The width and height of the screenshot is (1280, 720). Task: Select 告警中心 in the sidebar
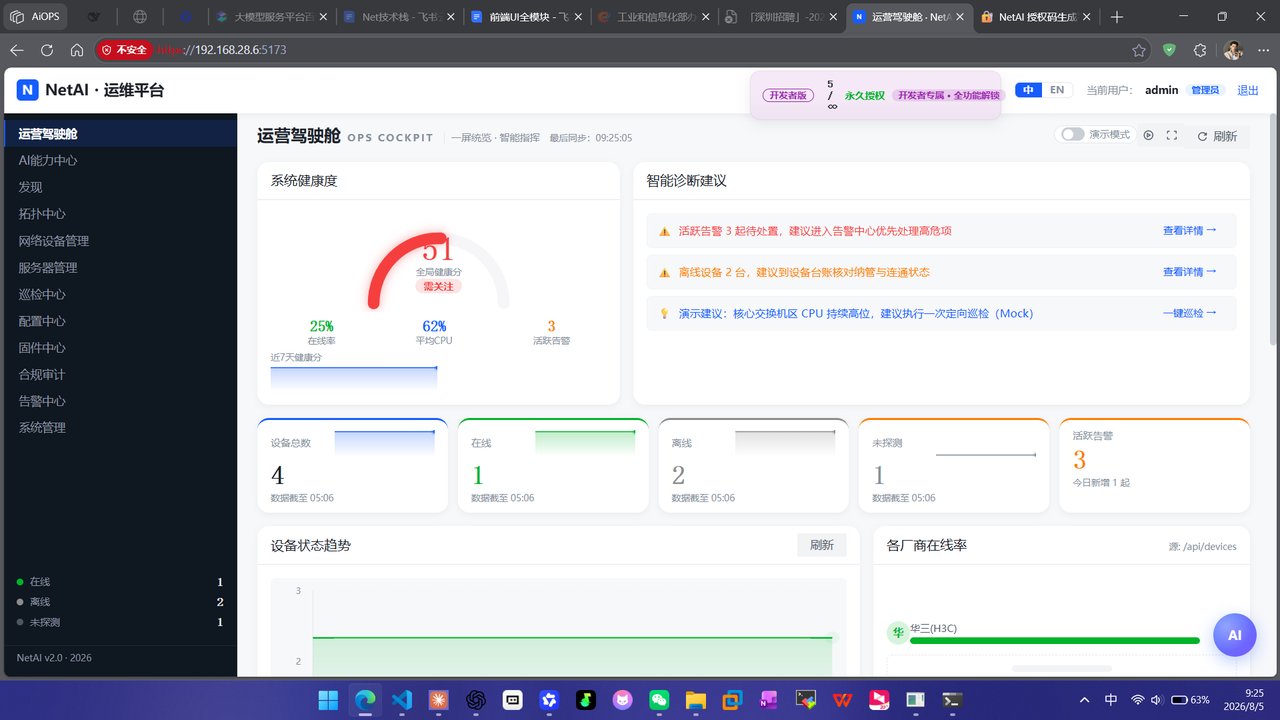pos(119,401)
